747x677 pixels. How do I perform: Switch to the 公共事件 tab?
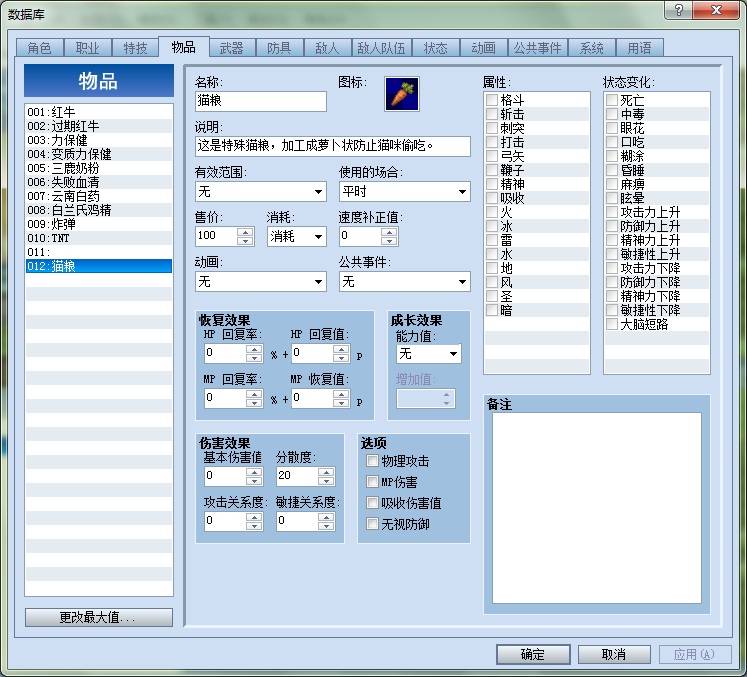(x=537, y=48)
